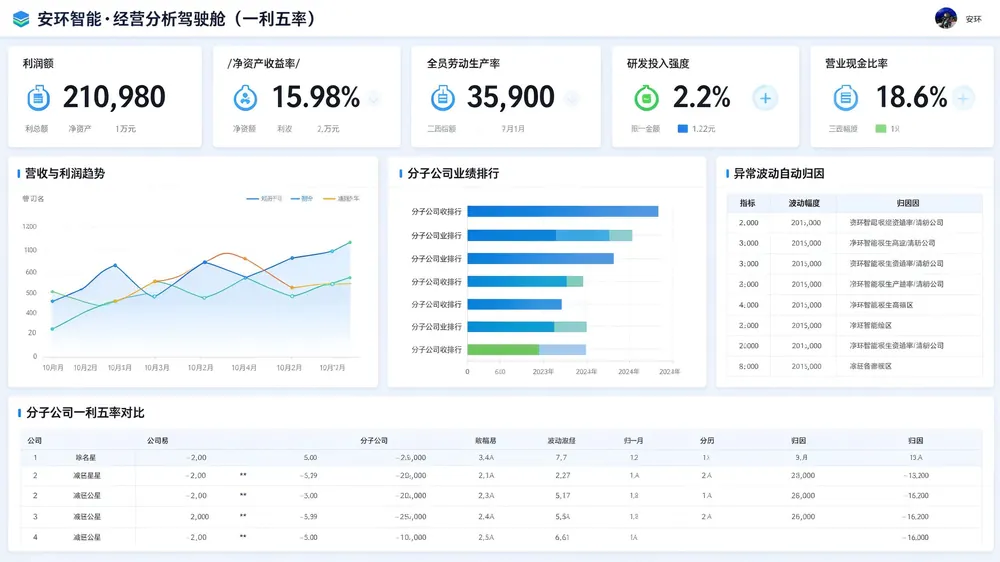Click the plus button beside 2.2%
The width and height of the screenshot is (1000, 562).
point(765,98)
